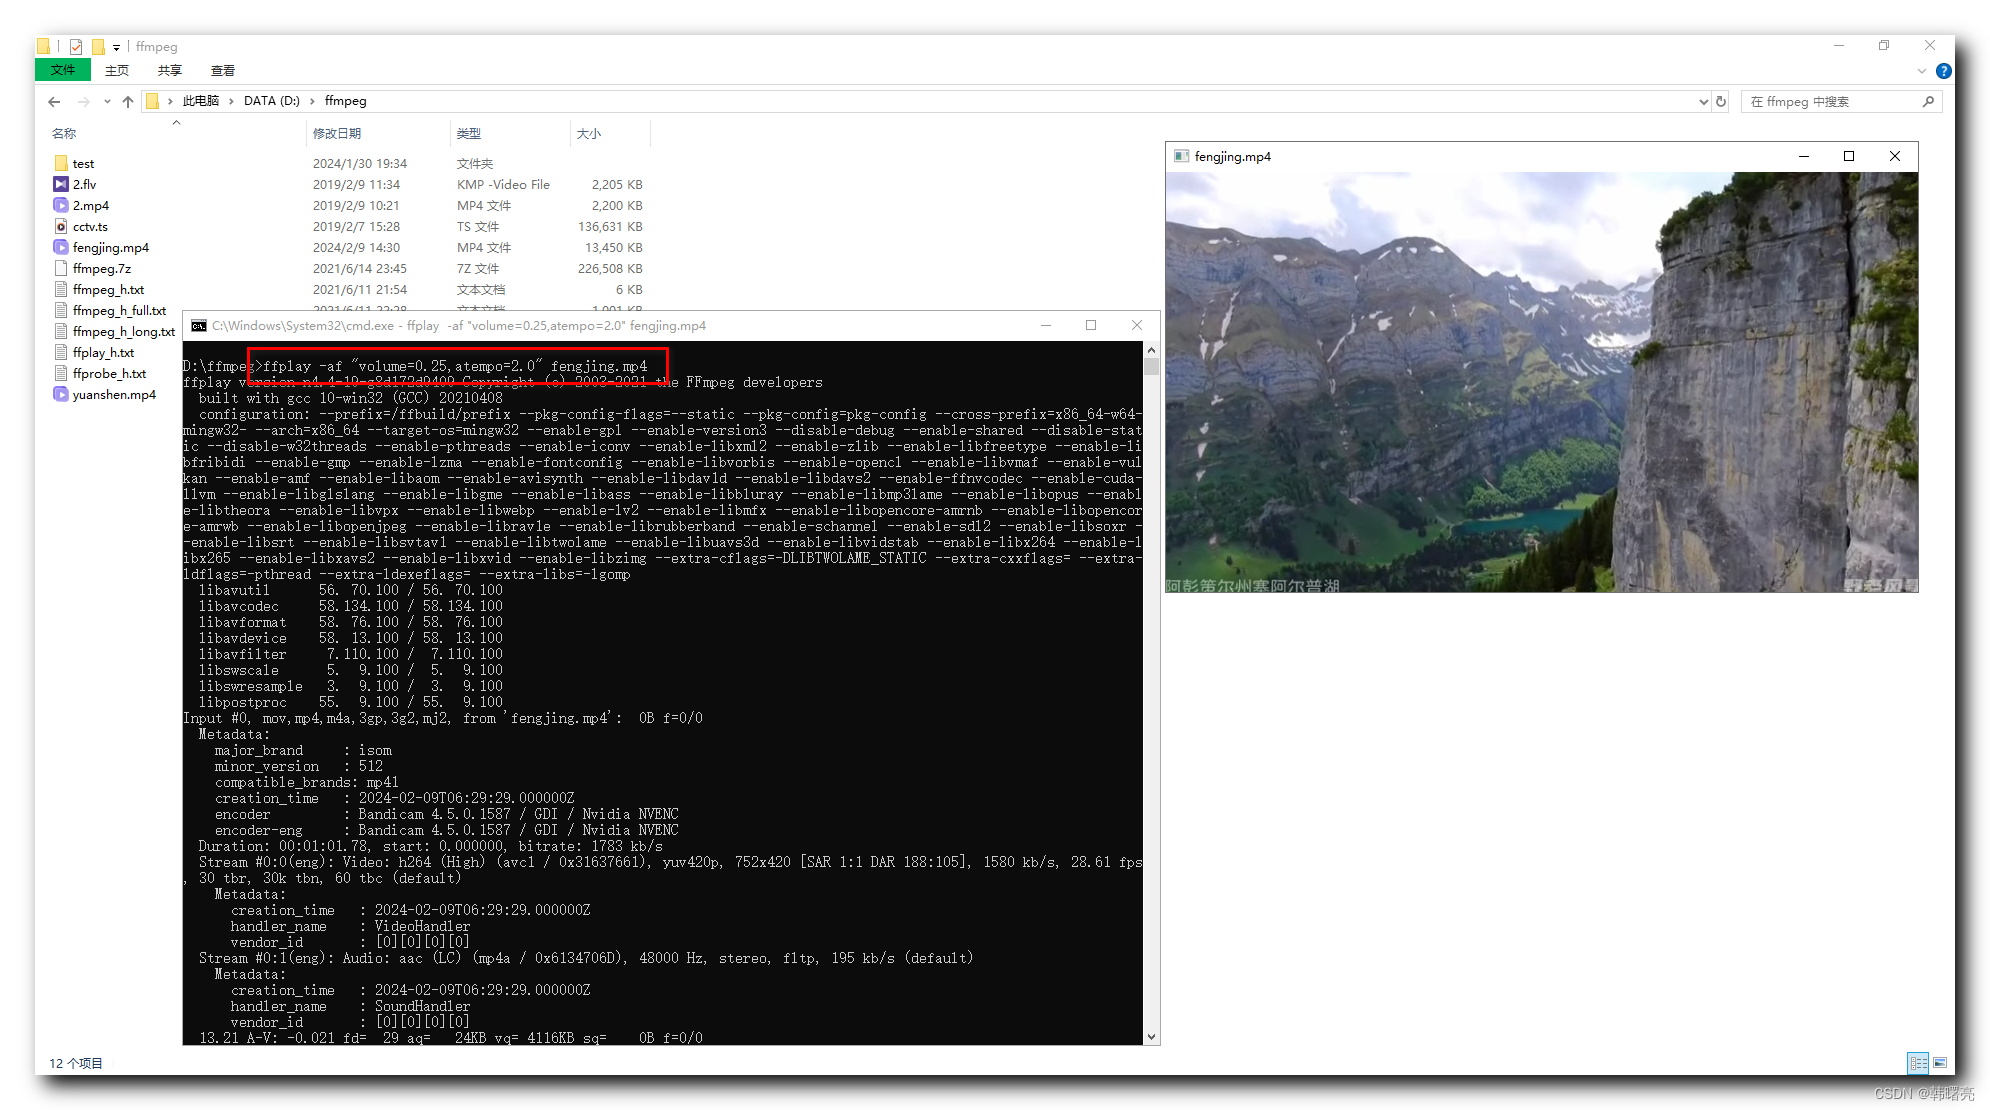This screenshot has width=1990, height=1110.
Task: Open the address bar history dropdown
Action: click(x=1702, y=101)
